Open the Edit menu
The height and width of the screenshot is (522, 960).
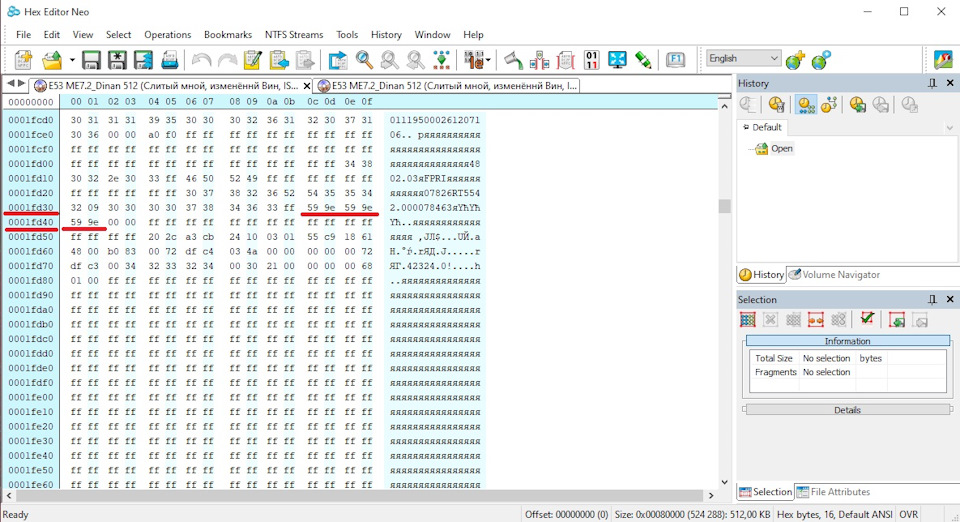click(51, 35)
